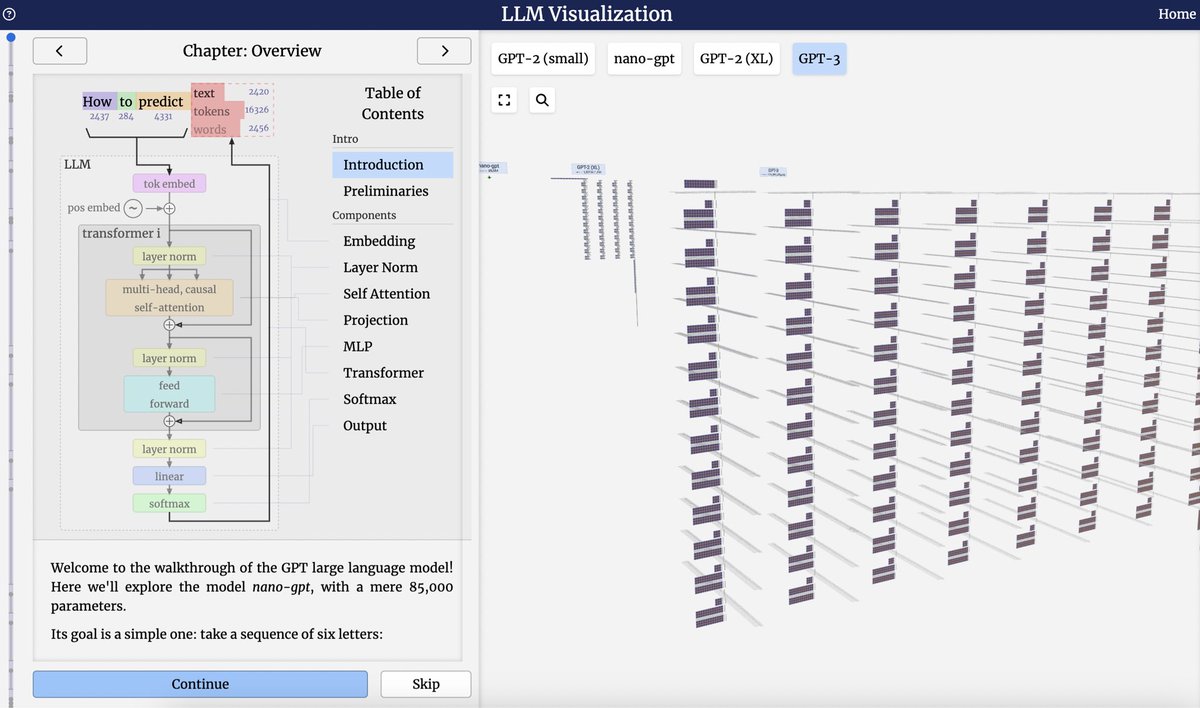
Task: Click the tok embed block in diagram
Action: (169, 184)
